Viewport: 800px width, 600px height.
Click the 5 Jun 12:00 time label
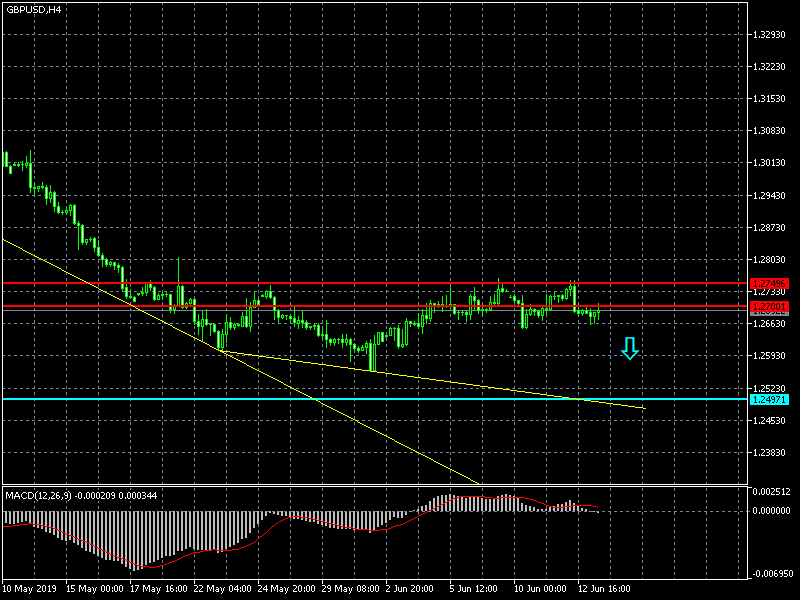[x=473, y=589]
